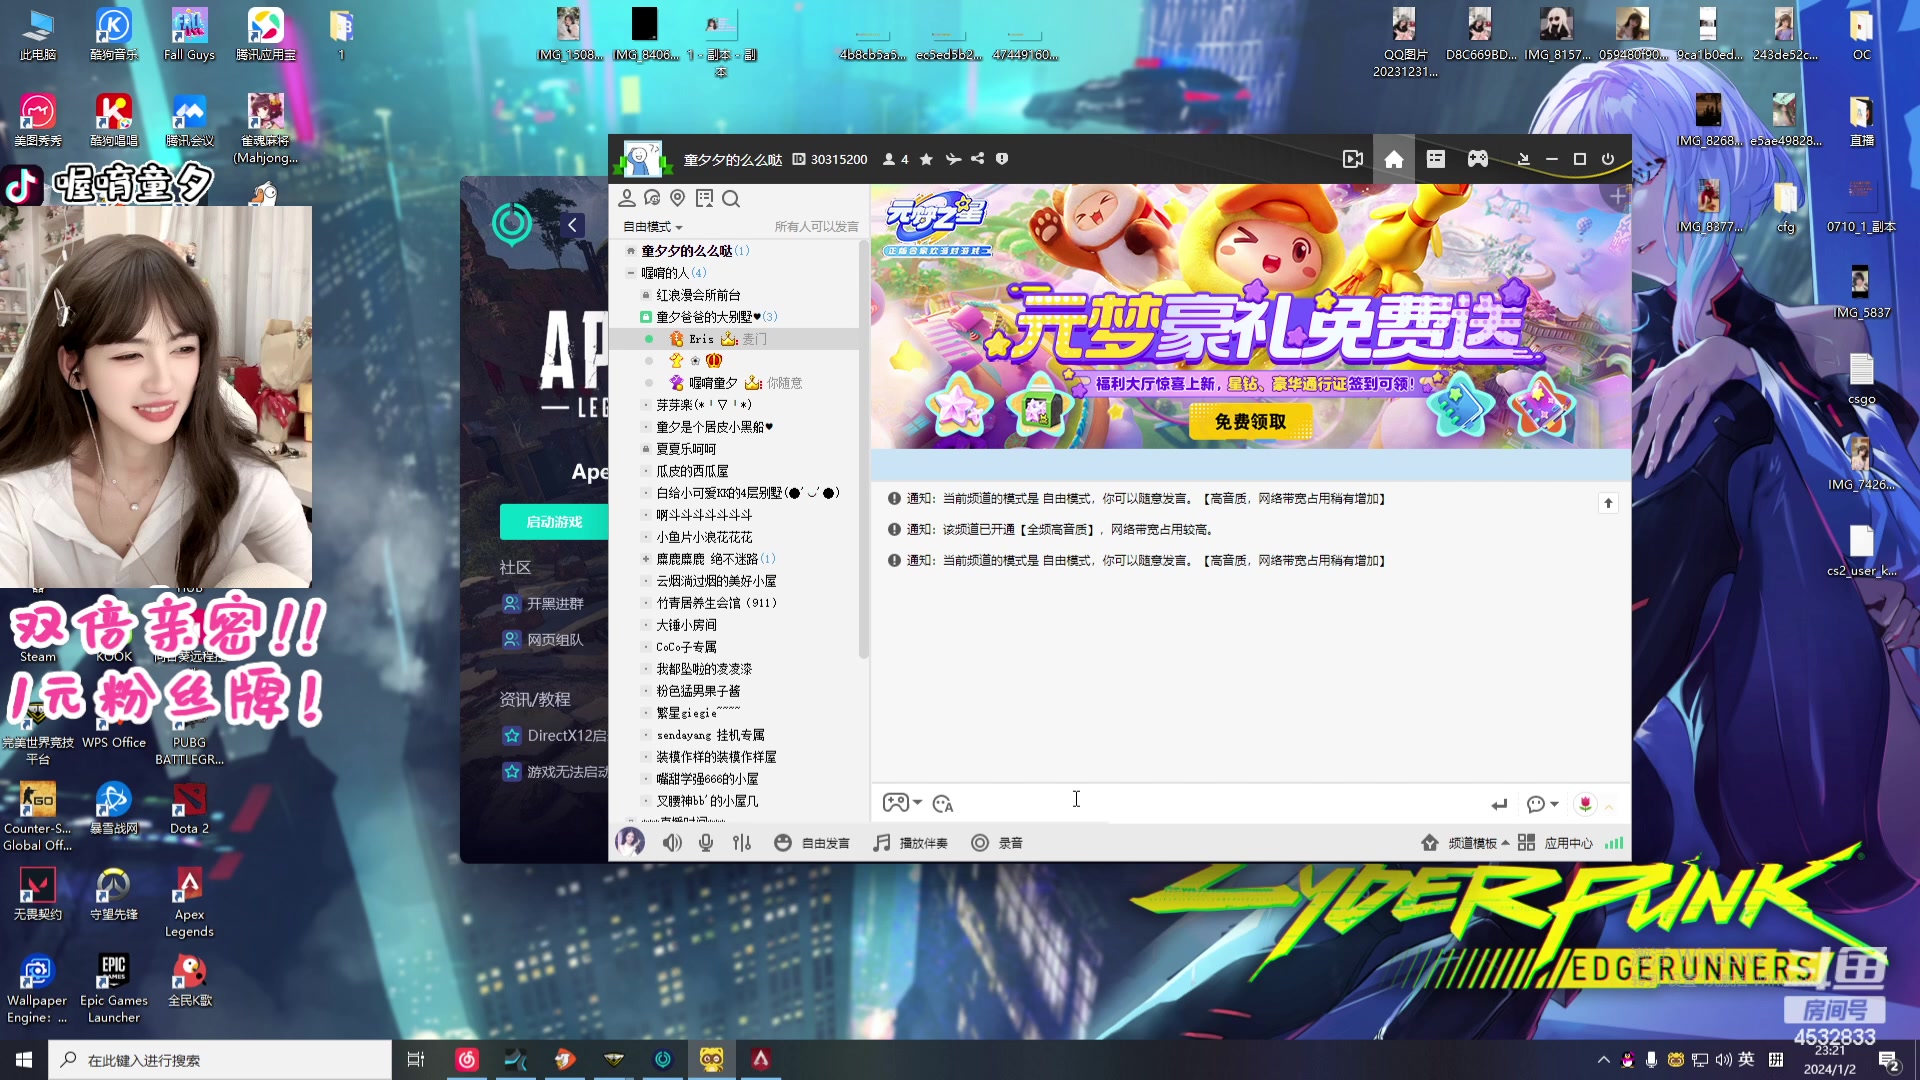Open the game controller icon in YY title bar
1920x1080 pixels.
[x=1478, y=159]
